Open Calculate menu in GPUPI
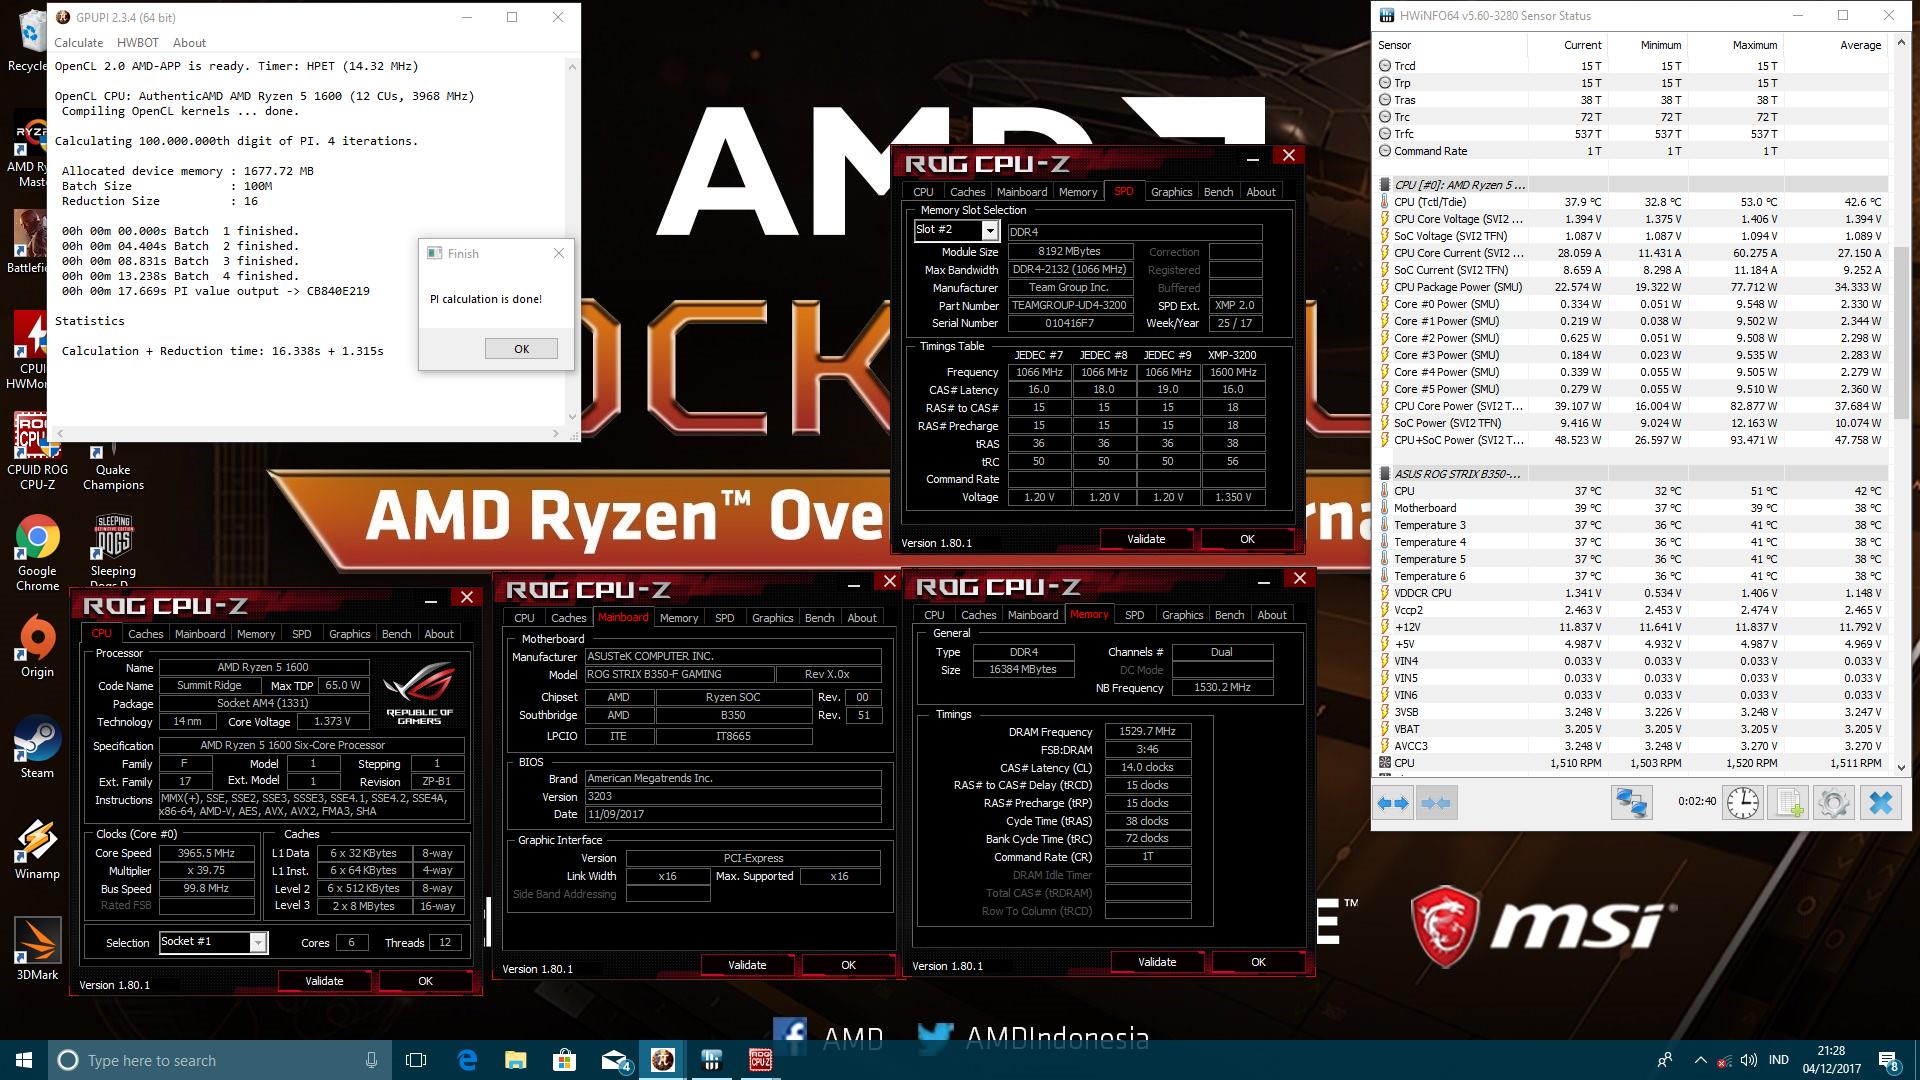Screen dimensions: 1920x1080 click(78, 43)
